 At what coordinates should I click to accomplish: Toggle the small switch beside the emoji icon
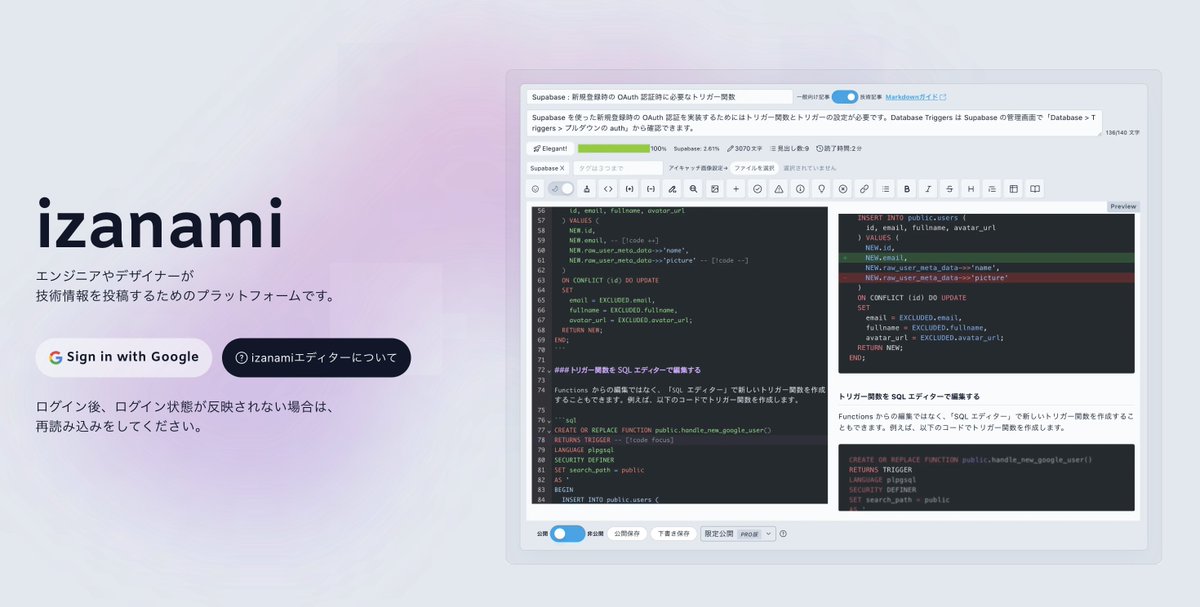click(x=561, y=188)
